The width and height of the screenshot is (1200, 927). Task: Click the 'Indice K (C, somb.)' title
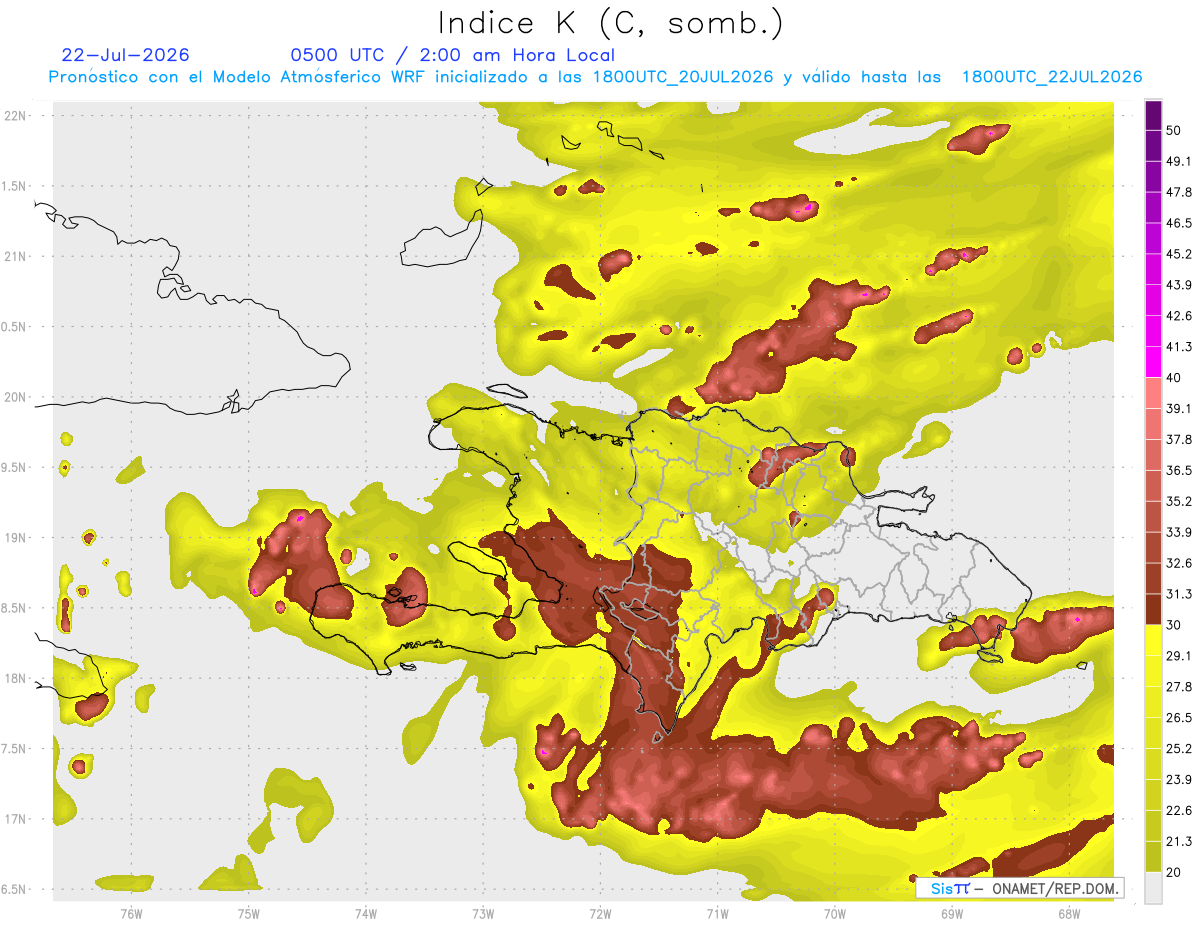click(611, 24)
